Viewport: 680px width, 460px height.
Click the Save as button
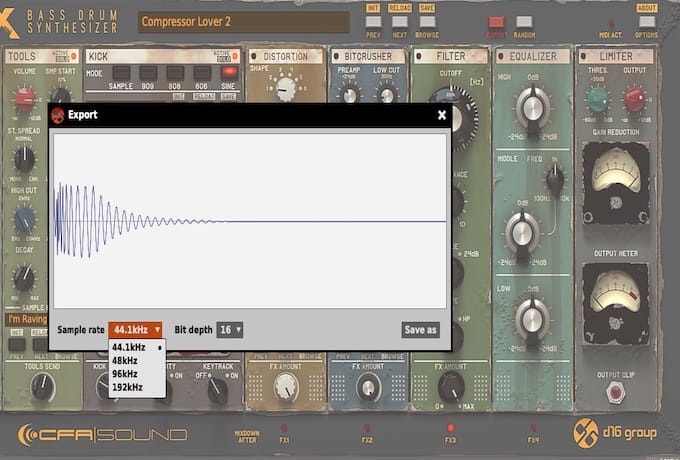(420, 330)
